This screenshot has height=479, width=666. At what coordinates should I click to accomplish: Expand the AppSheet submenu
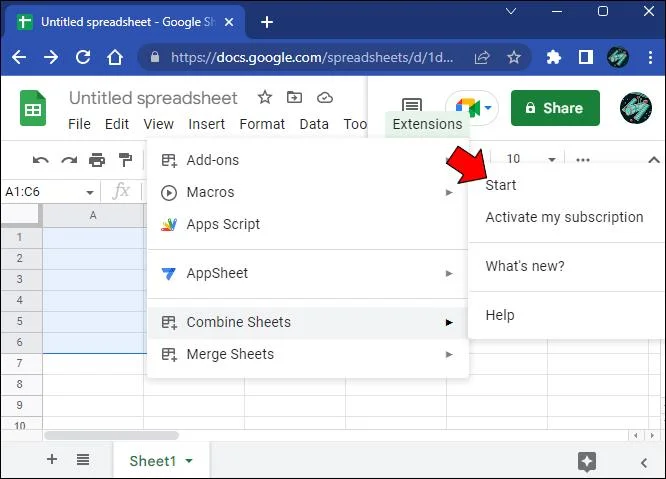click(x=308, y=273)
